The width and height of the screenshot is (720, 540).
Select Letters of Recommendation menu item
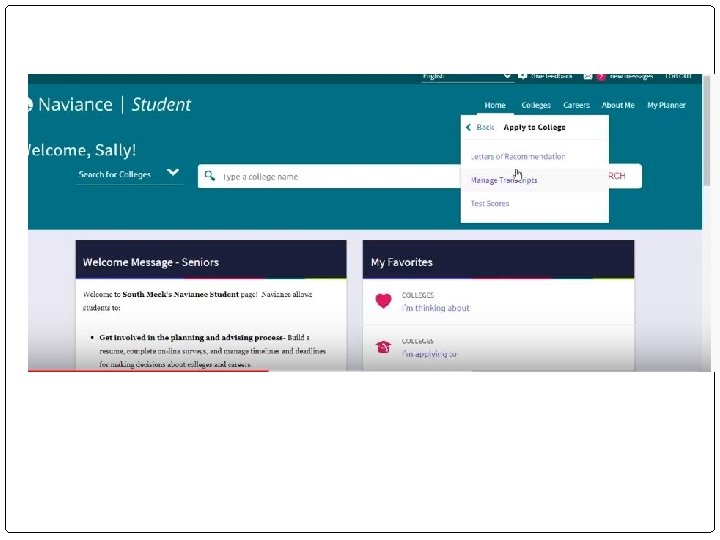[518, 157]
